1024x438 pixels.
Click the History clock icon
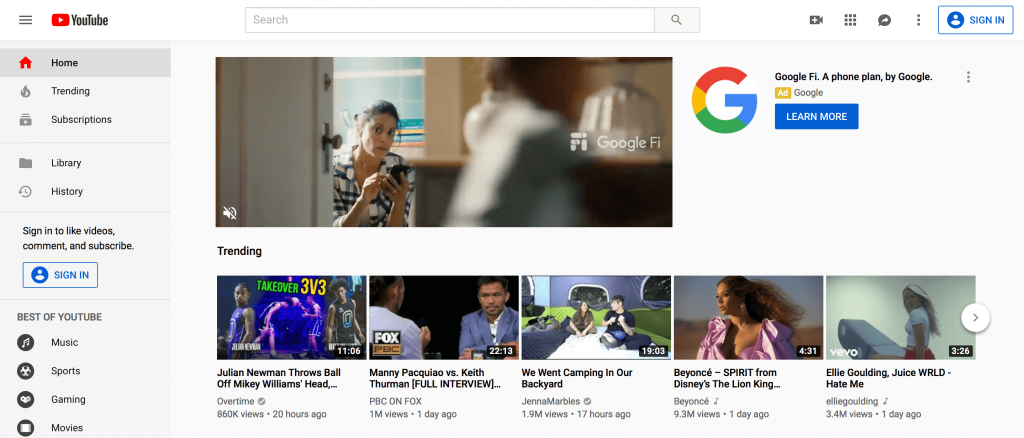[x=25, y=191]
